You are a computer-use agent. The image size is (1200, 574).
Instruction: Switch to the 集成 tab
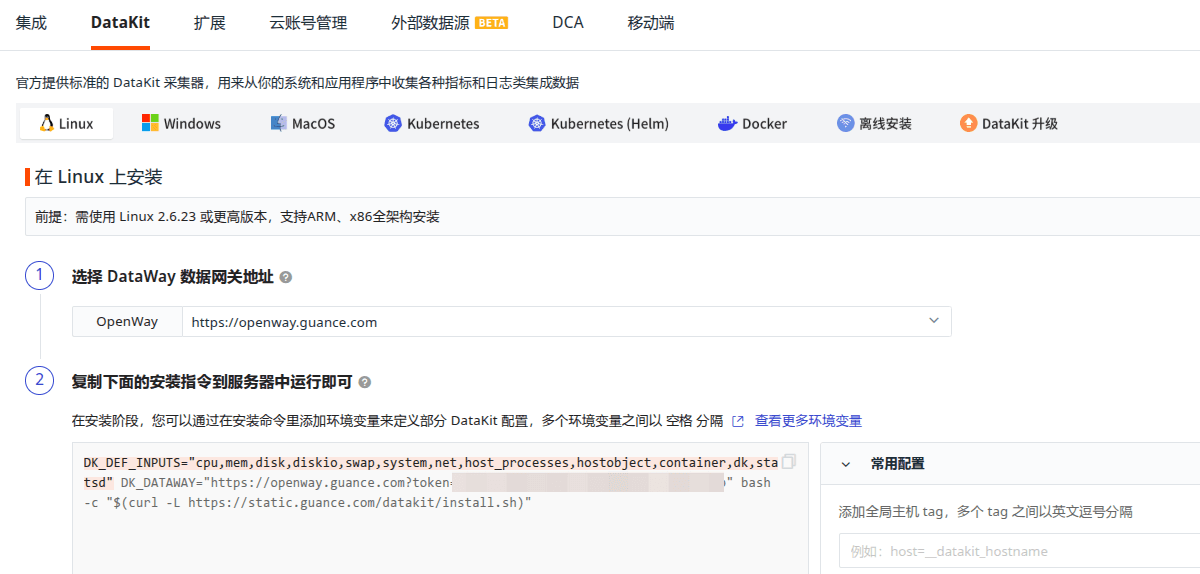click(x=31, y=22)
